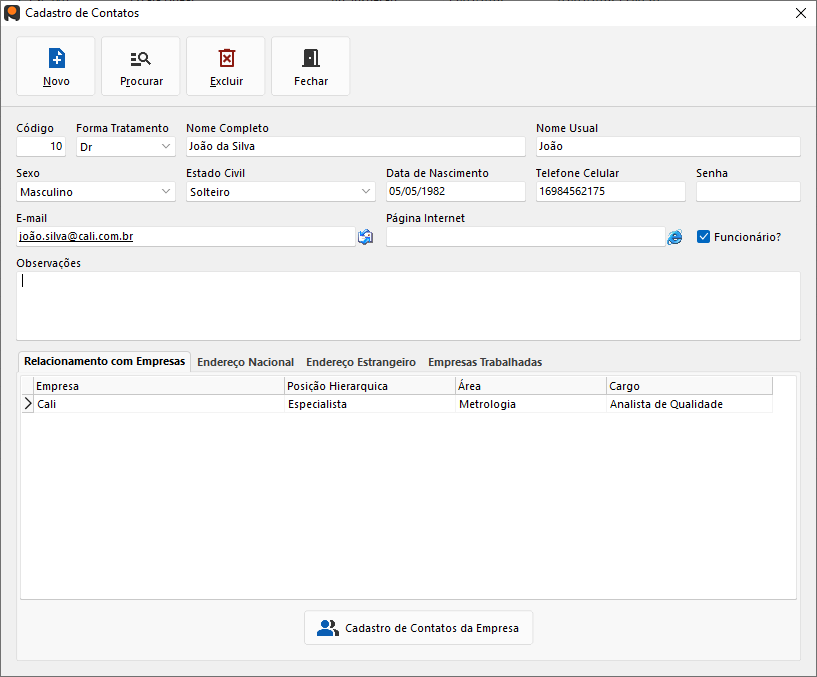Viewport: 817px width, 677px height.
Task: Open the Sexo dropdown list
Action: pyautogui.click(x=166, y=192)
